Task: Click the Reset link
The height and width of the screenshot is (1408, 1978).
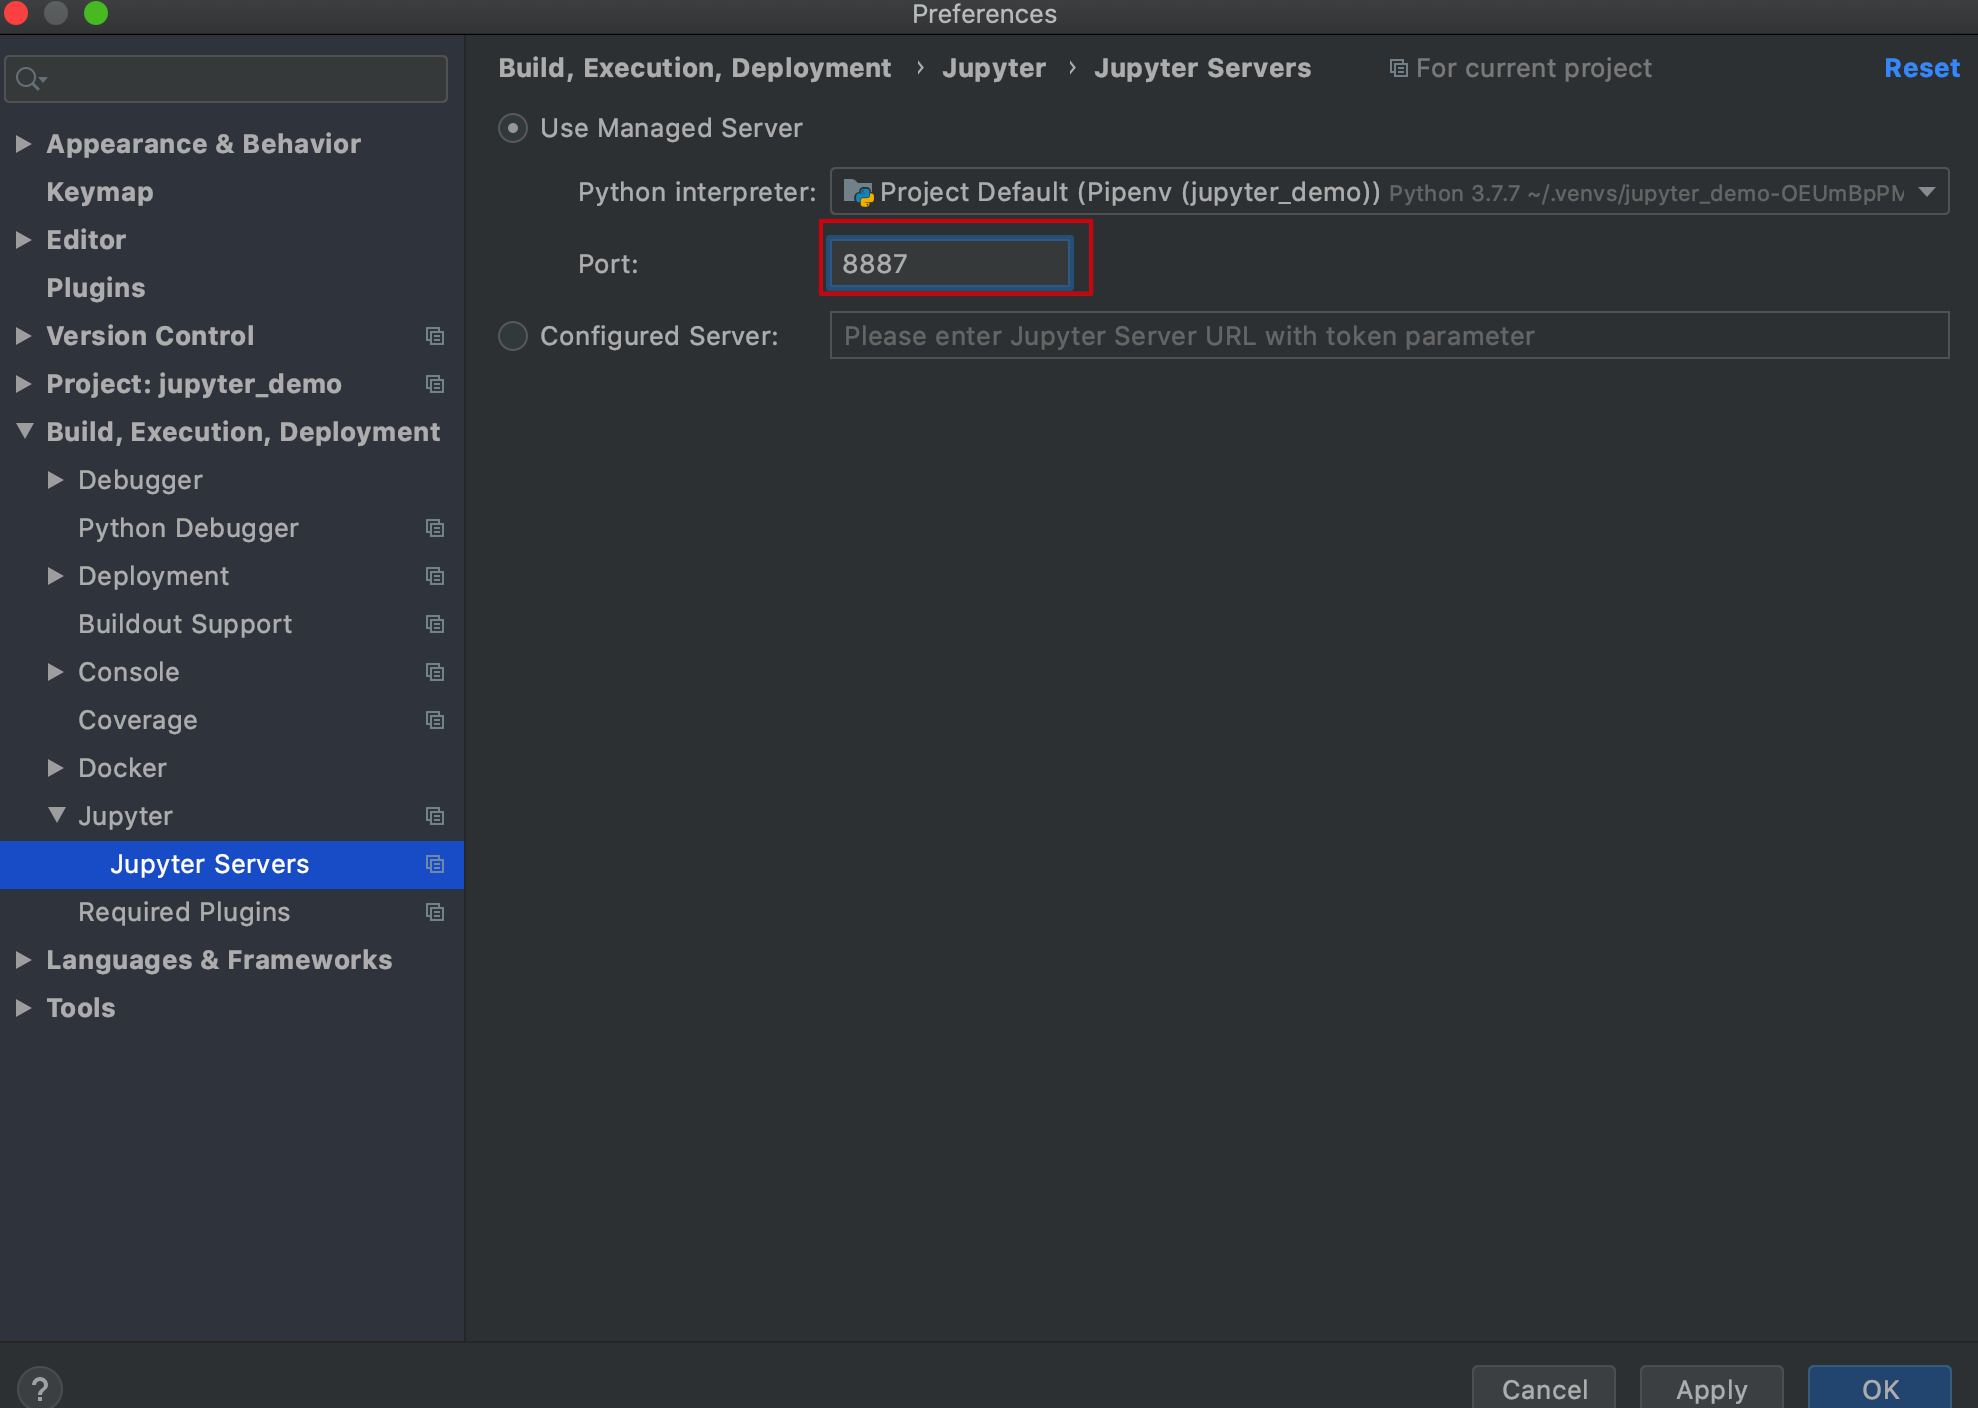Action: coord(1921,68)
